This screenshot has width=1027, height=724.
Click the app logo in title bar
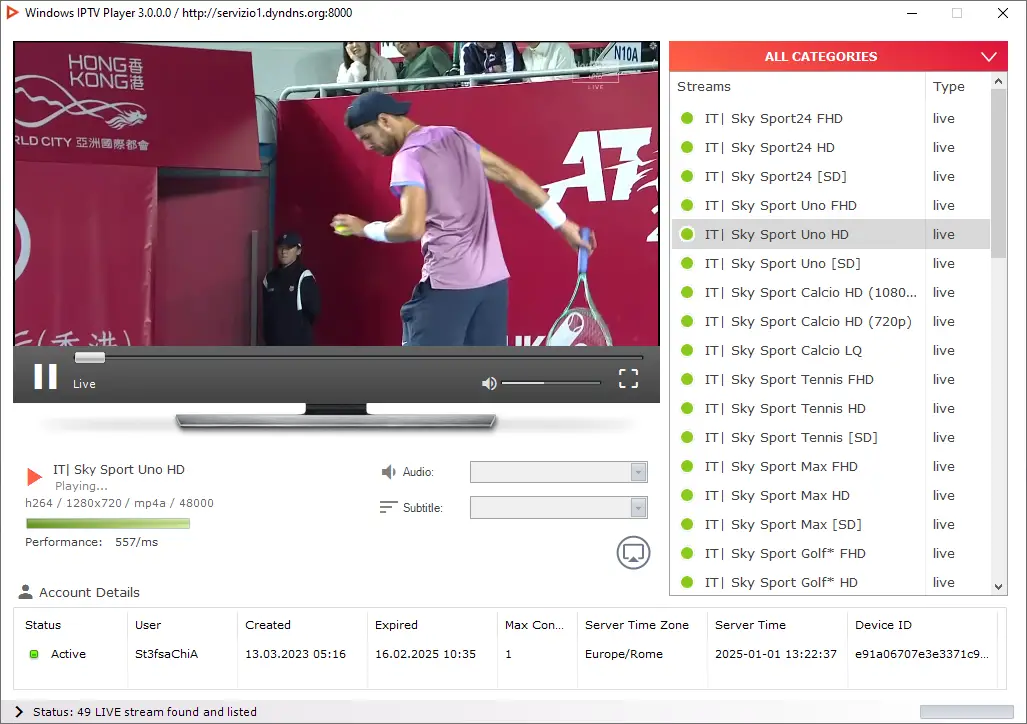coord(11,12)
